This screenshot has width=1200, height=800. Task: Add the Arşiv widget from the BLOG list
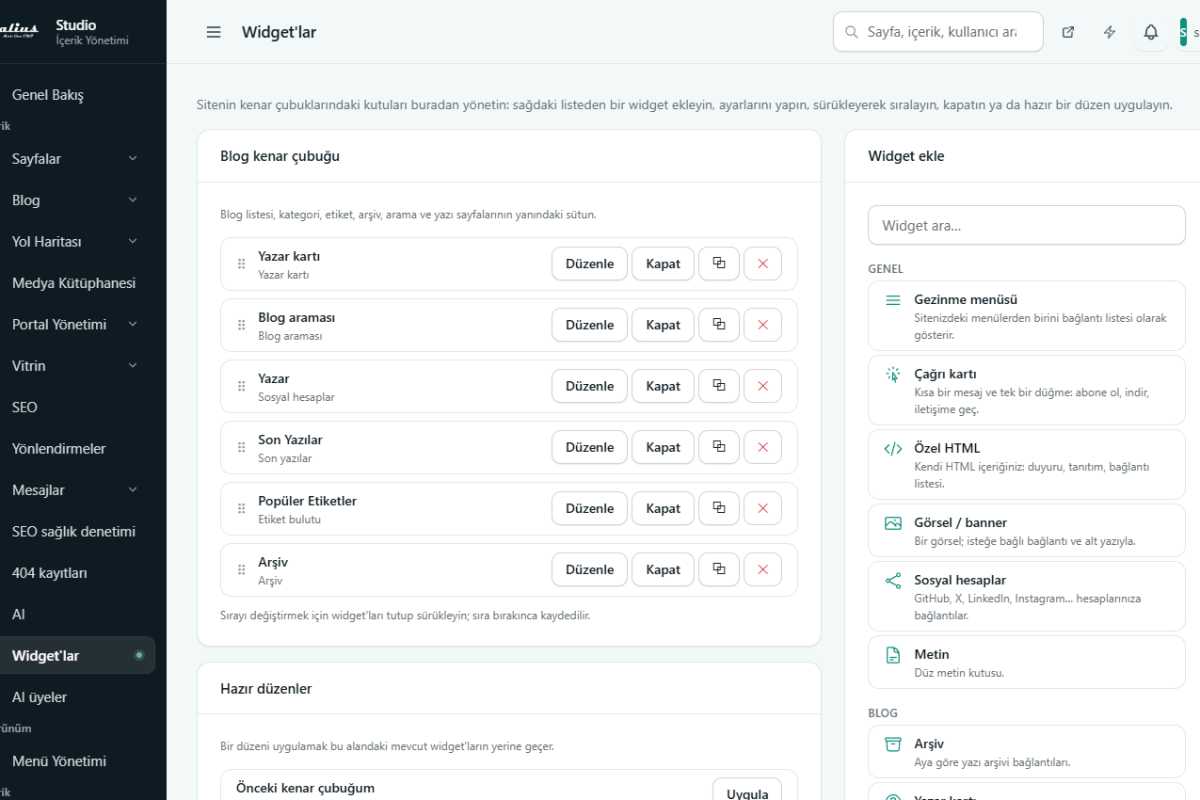(x=1027, y=752)
